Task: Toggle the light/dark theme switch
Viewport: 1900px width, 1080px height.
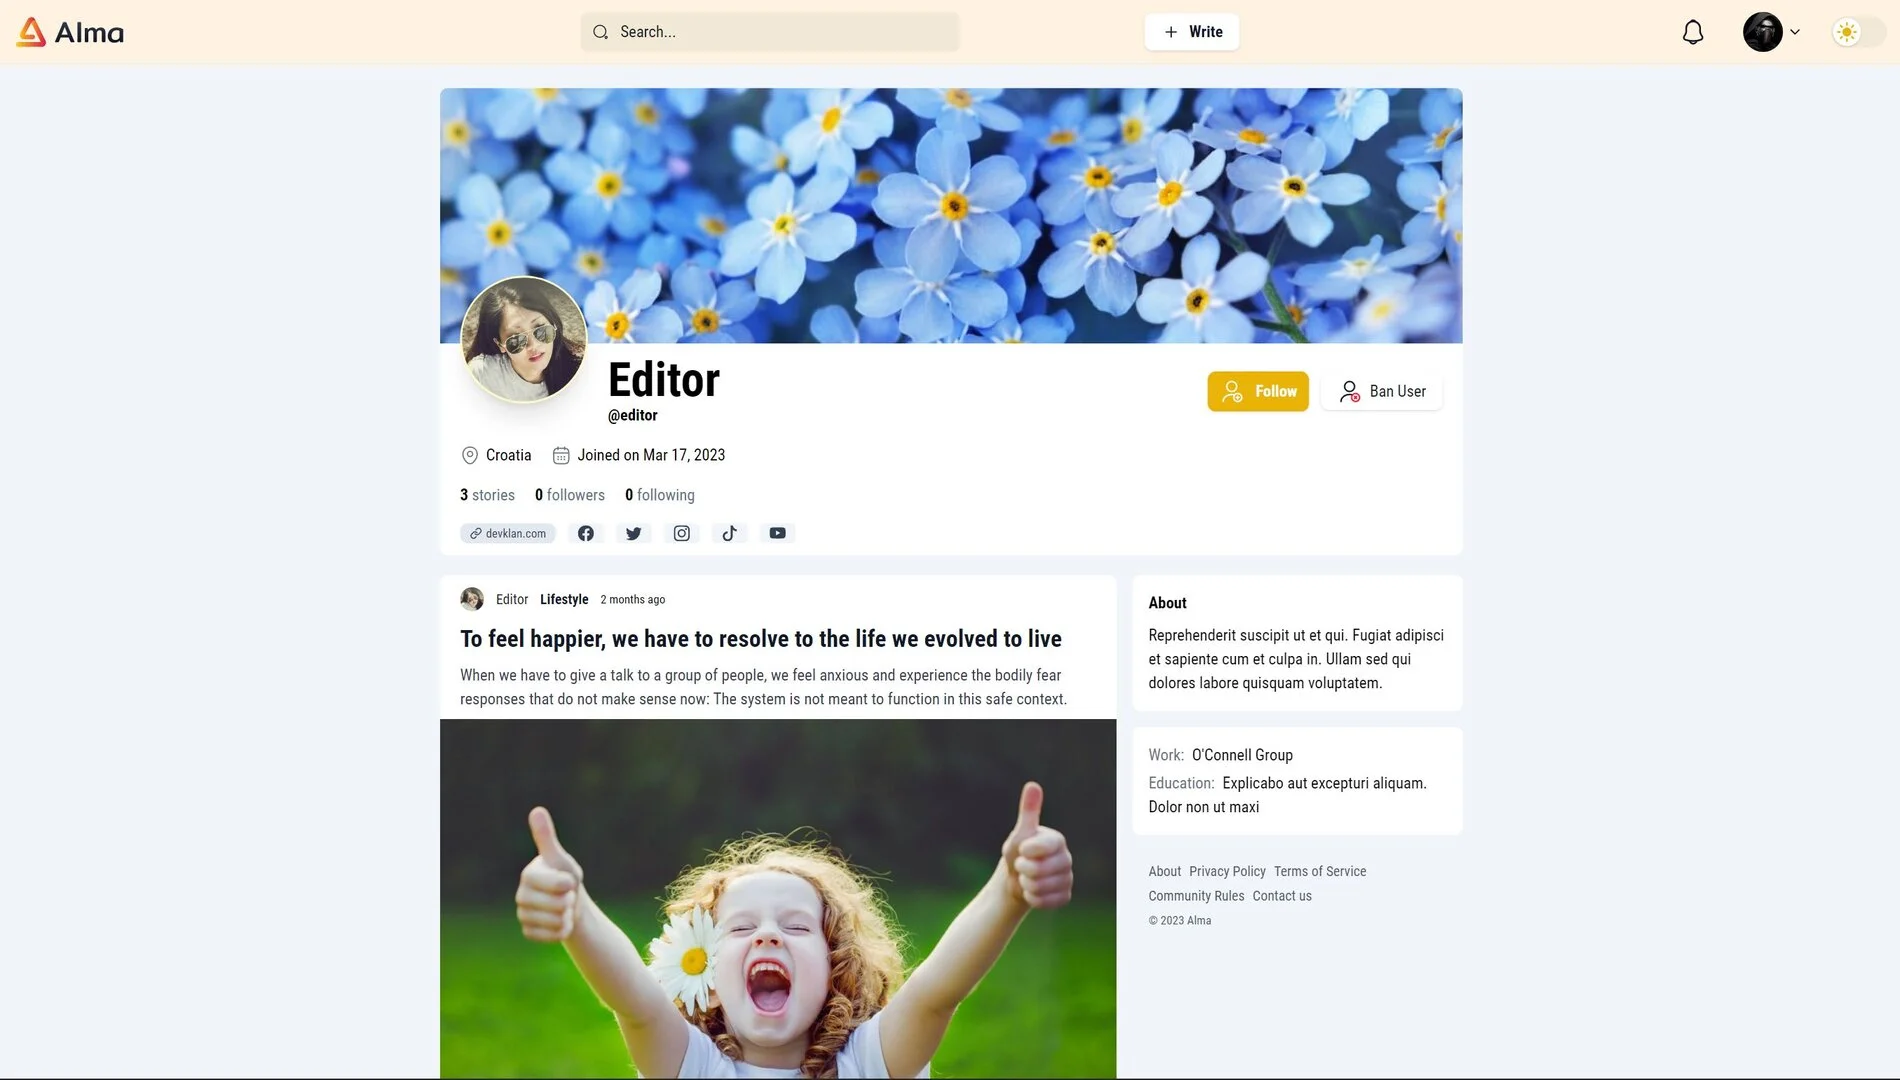Action: tap(1858, 32)
